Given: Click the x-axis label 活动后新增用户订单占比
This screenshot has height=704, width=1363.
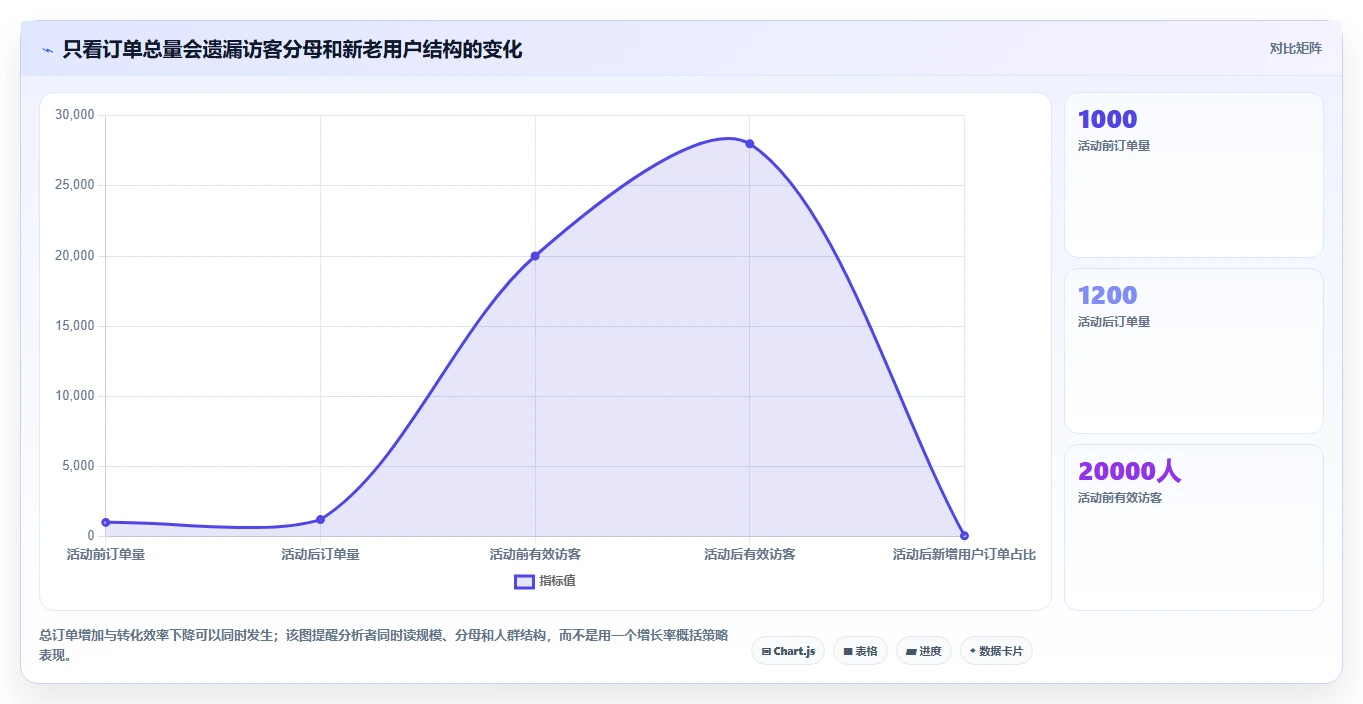Looking at the screenshot, I should point(964,554).
